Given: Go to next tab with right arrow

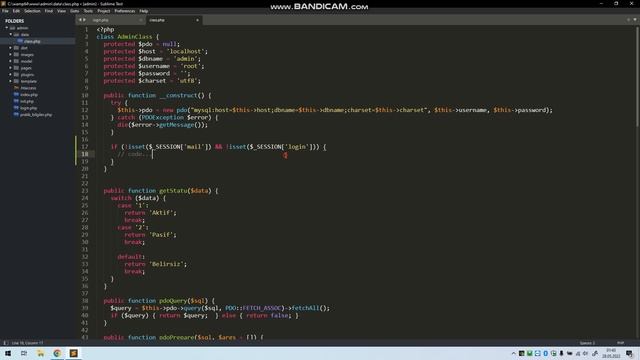Looking at the screenshot, I should (84, 20).
